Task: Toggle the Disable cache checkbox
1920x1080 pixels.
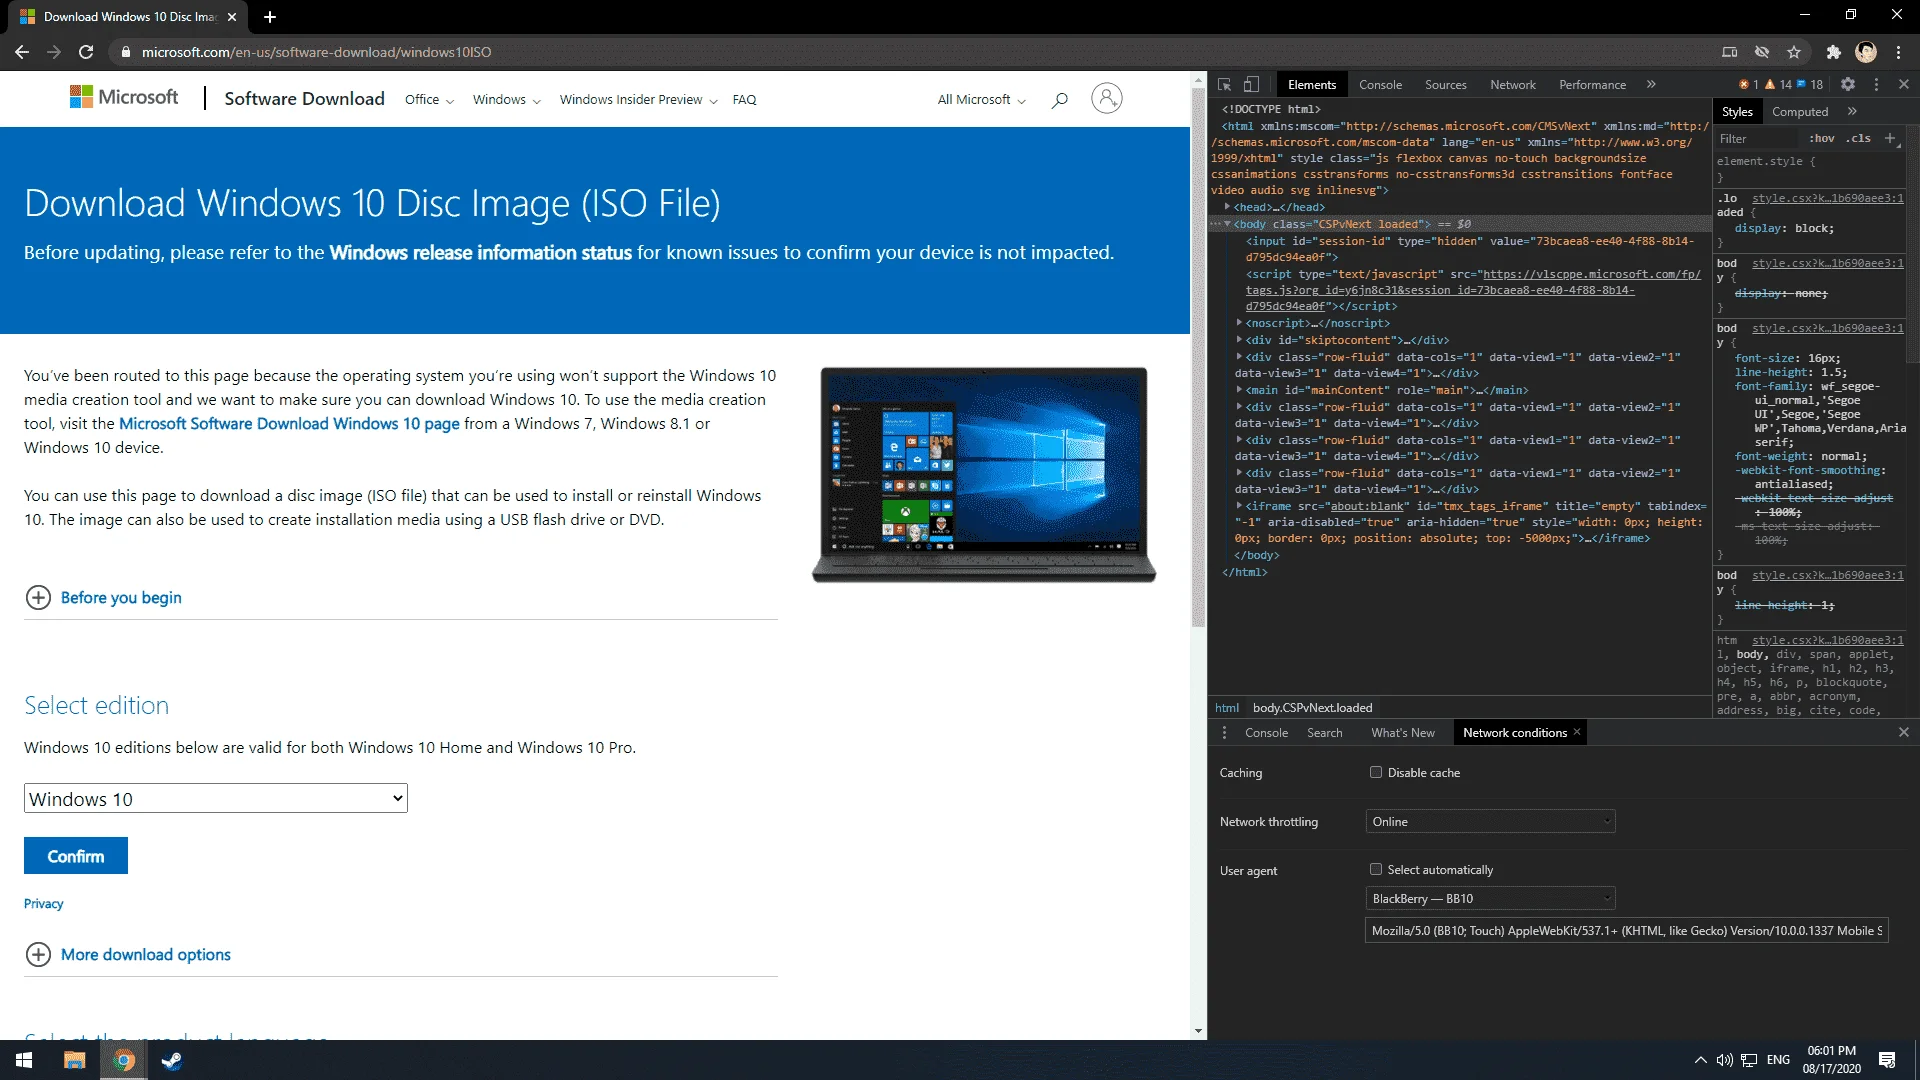Action: click(x=1376, y=772)
